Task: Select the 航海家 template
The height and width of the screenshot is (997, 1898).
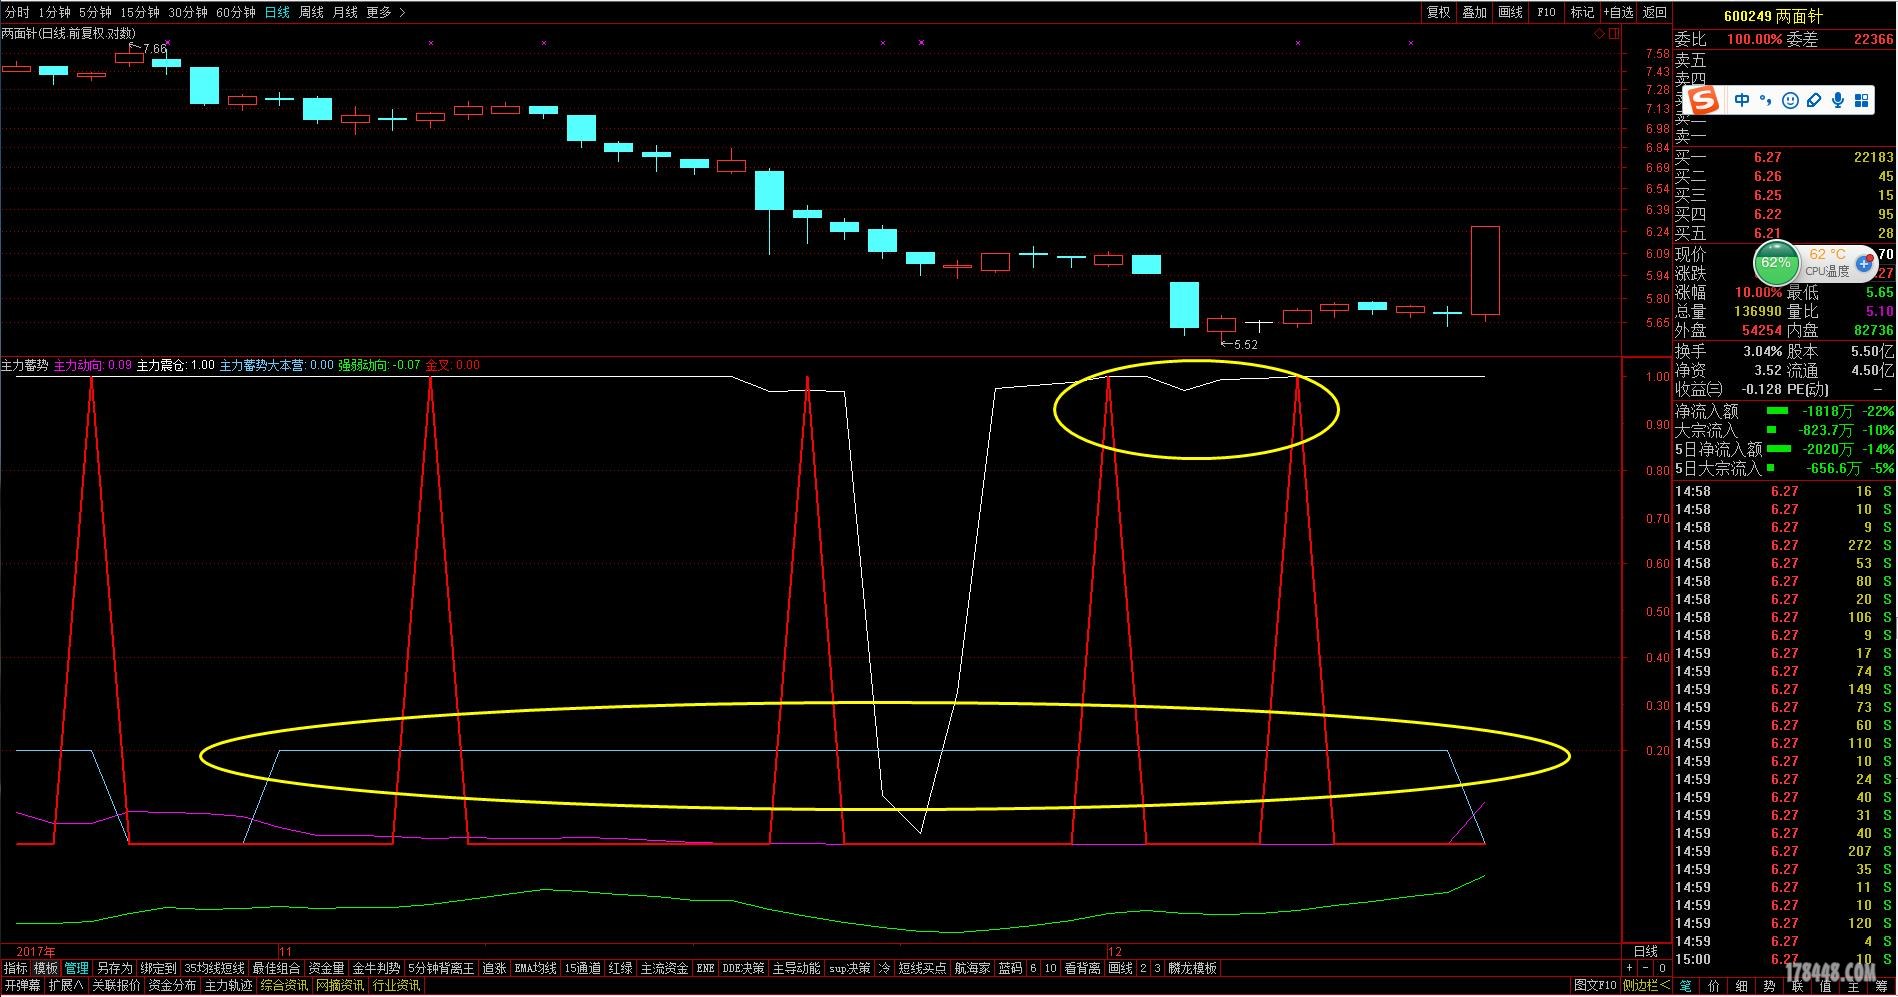Action: tap(972, 968)
